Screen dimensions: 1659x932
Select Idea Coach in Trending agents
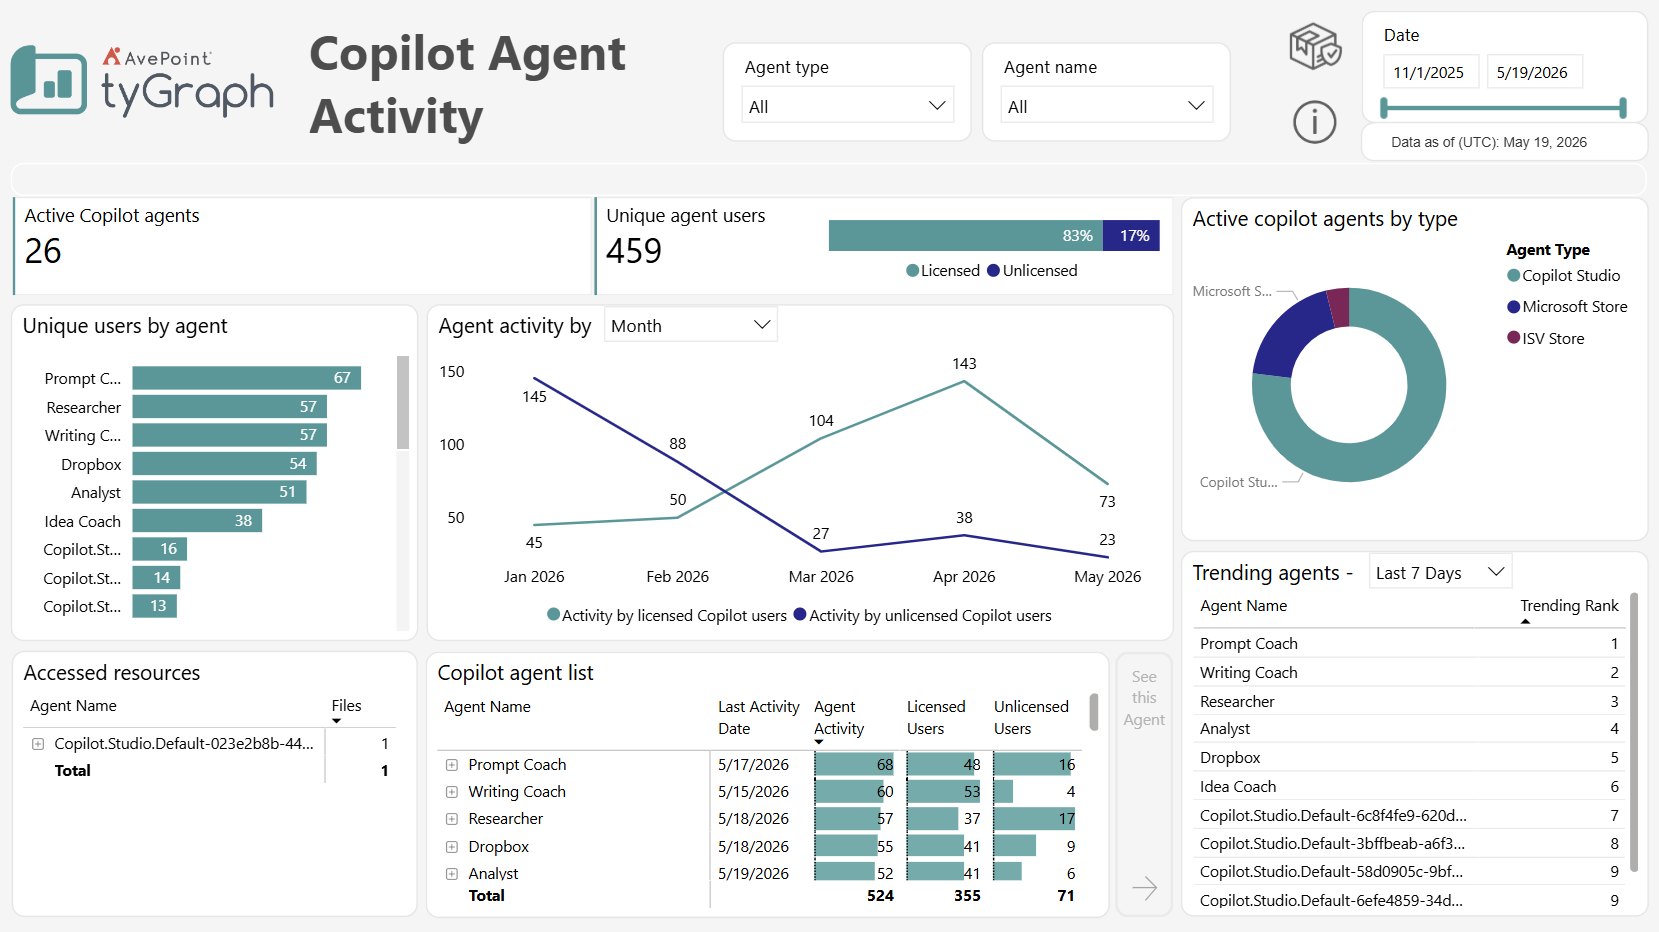[x=1409, y=787]
